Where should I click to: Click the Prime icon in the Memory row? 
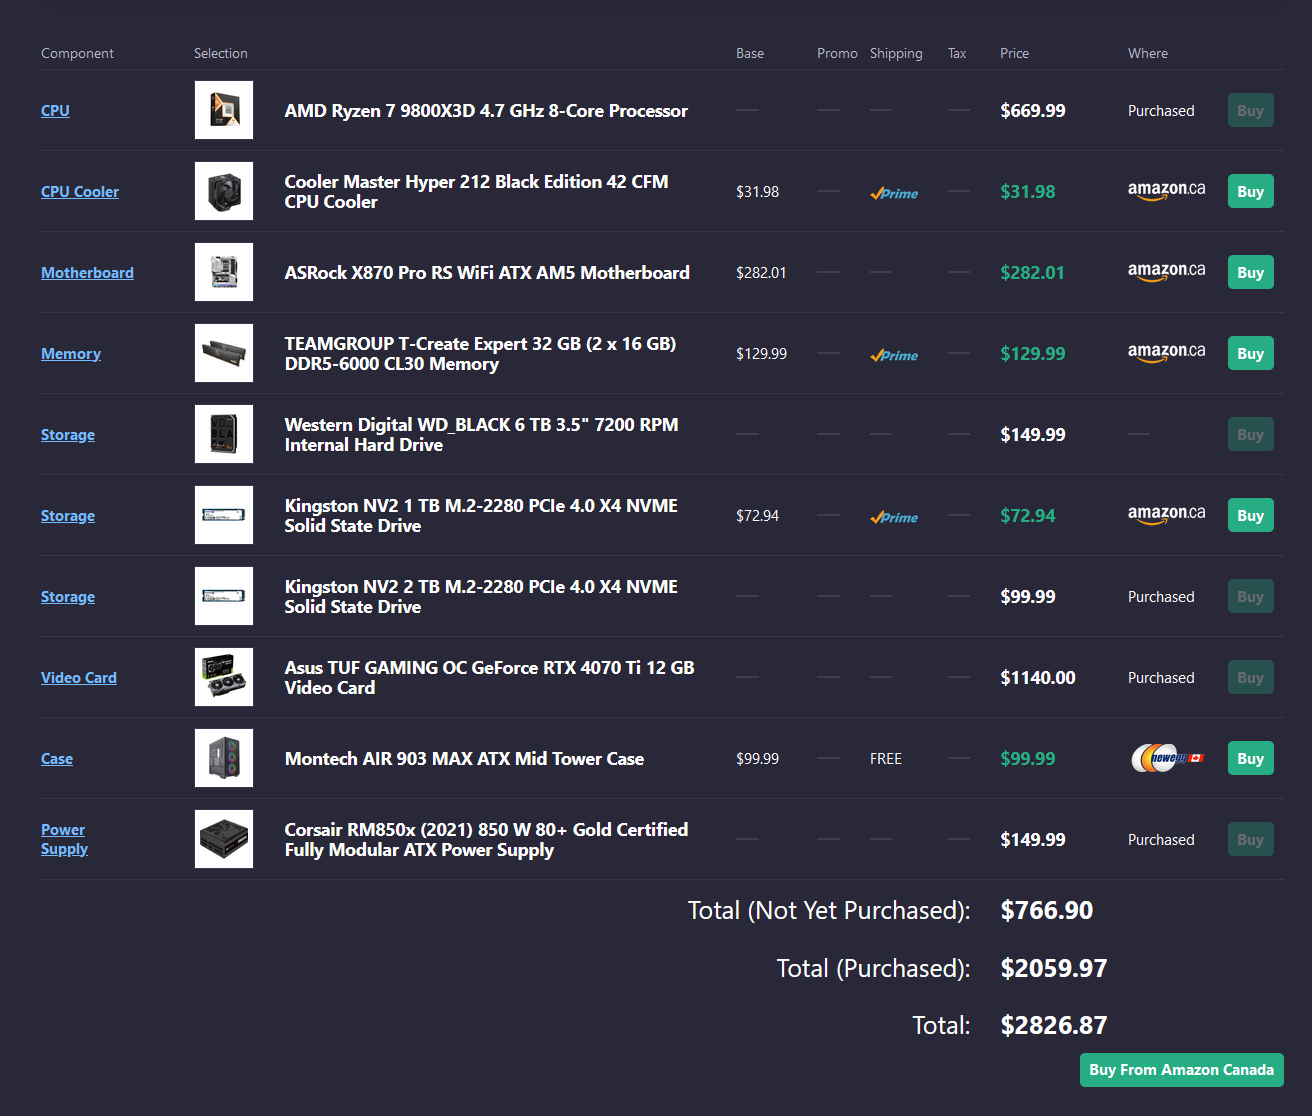[x=894, y=355]
